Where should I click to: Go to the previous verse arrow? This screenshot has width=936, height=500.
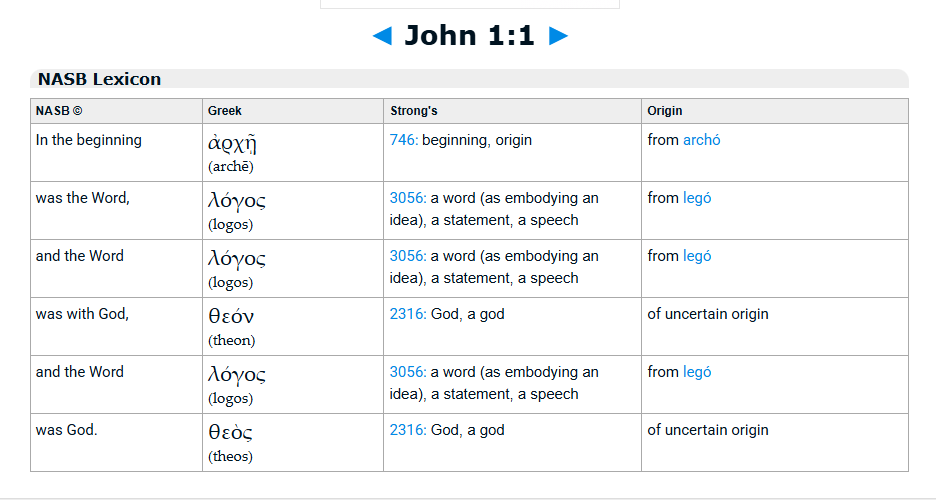click(382, 36)
